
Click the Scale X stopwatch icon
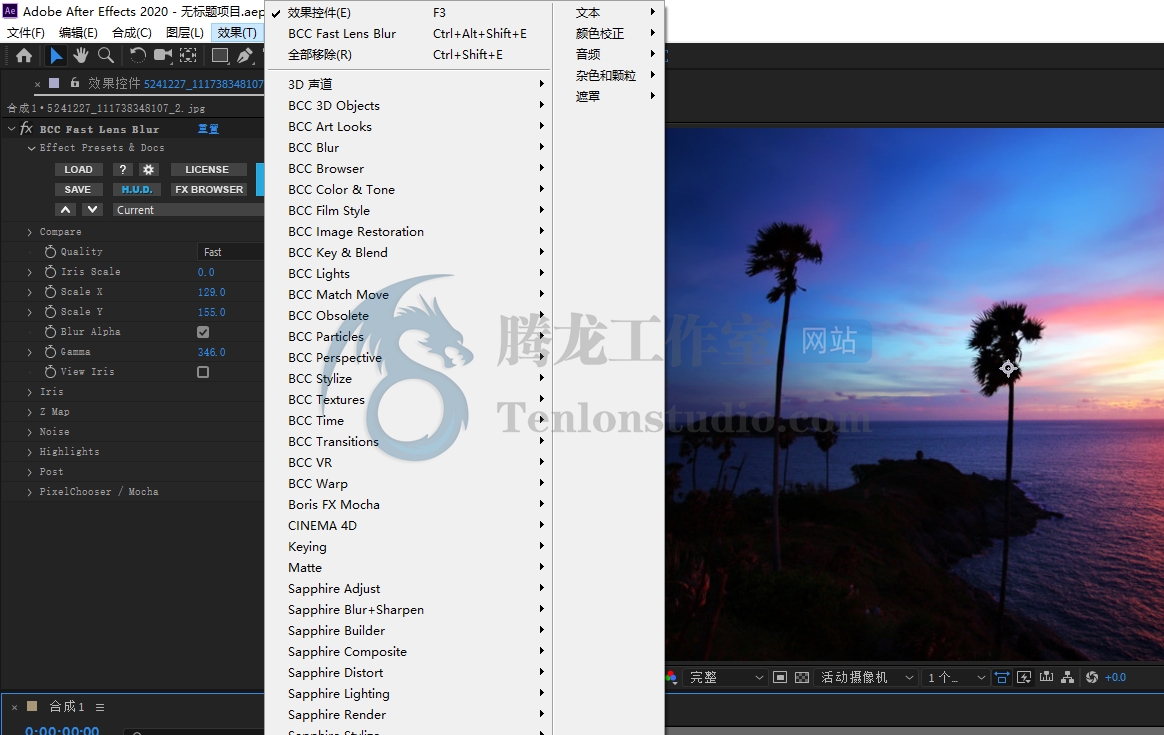(50, 292)
